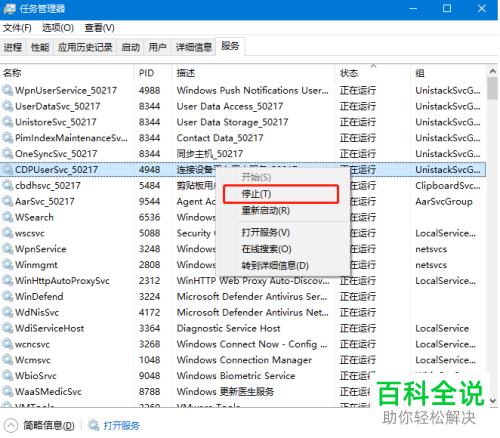This screenshot has width=500, height=438.
Task: Click the scrollbar down arrow
Action: coord(492,401)
